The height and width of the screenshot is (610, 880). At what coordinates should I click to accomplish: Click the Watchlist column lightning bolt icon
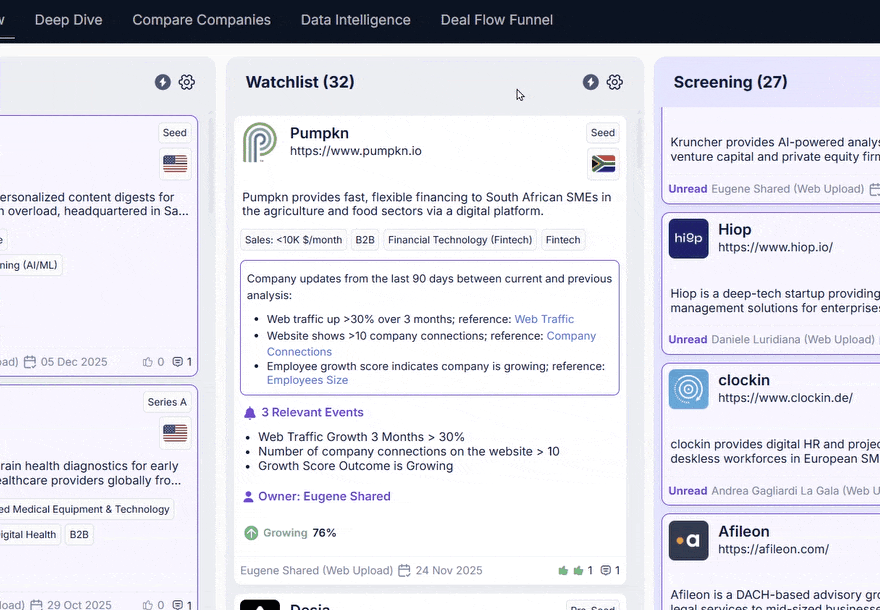click(591, 82)
